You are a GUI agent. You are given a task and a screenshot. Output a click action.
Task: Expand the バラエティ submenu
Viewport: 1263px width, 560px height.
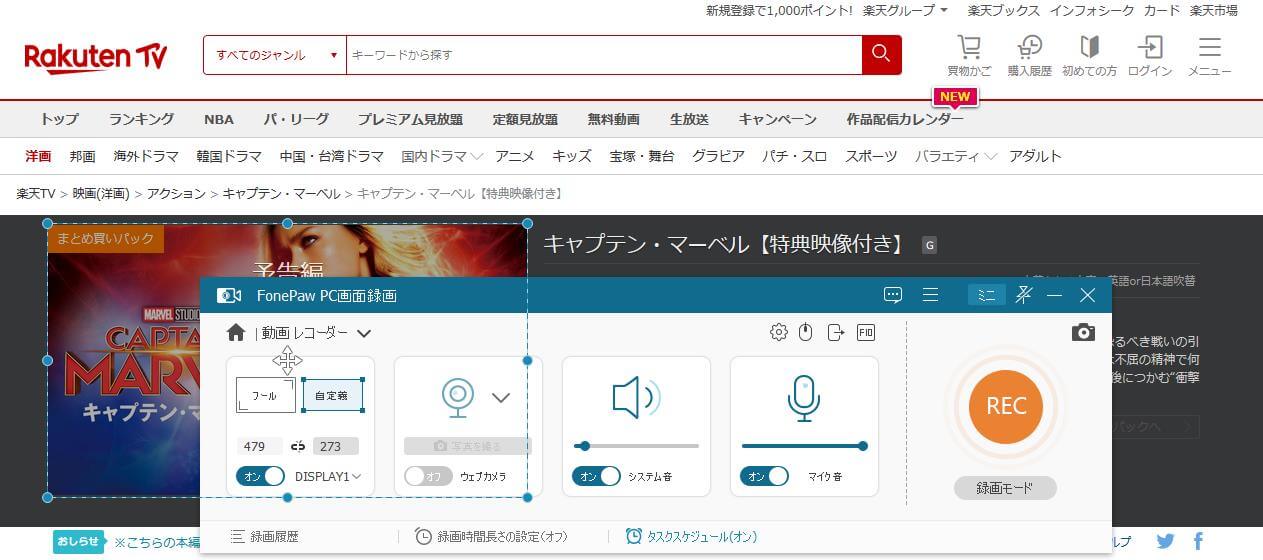tap(956, 156)
